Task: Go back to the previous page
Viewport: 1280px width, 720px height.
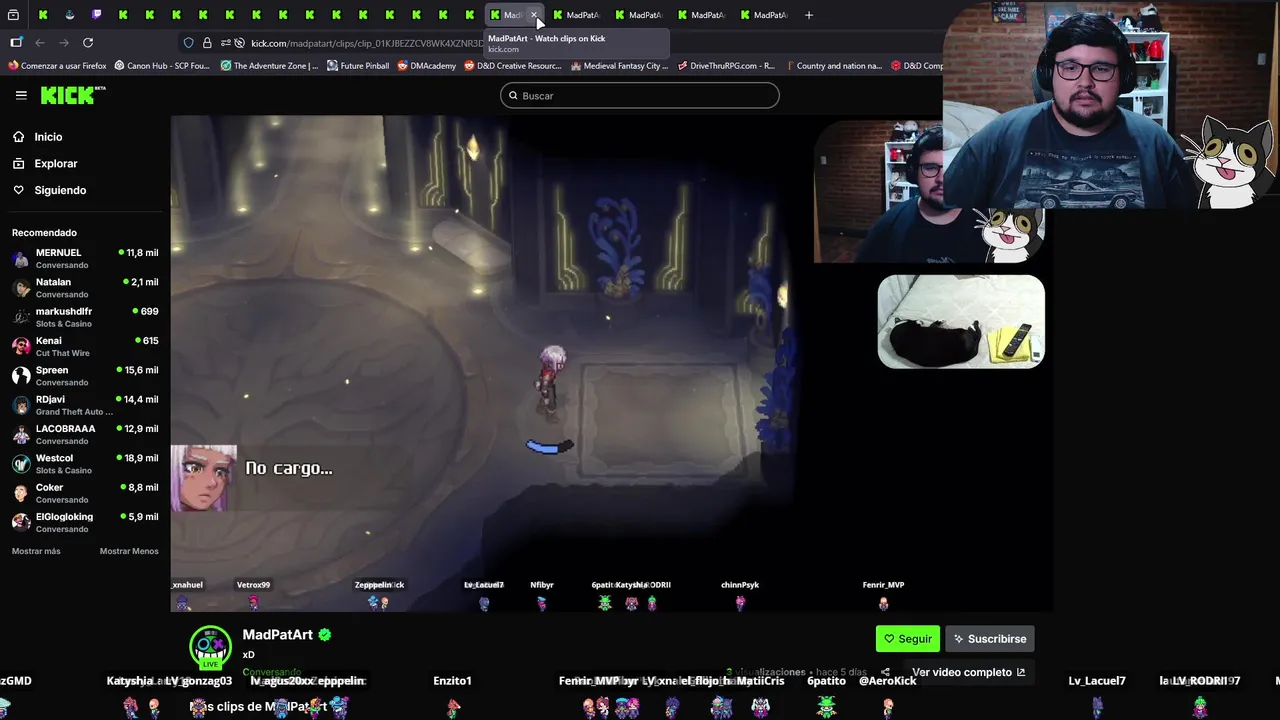Action: (40, 42)
